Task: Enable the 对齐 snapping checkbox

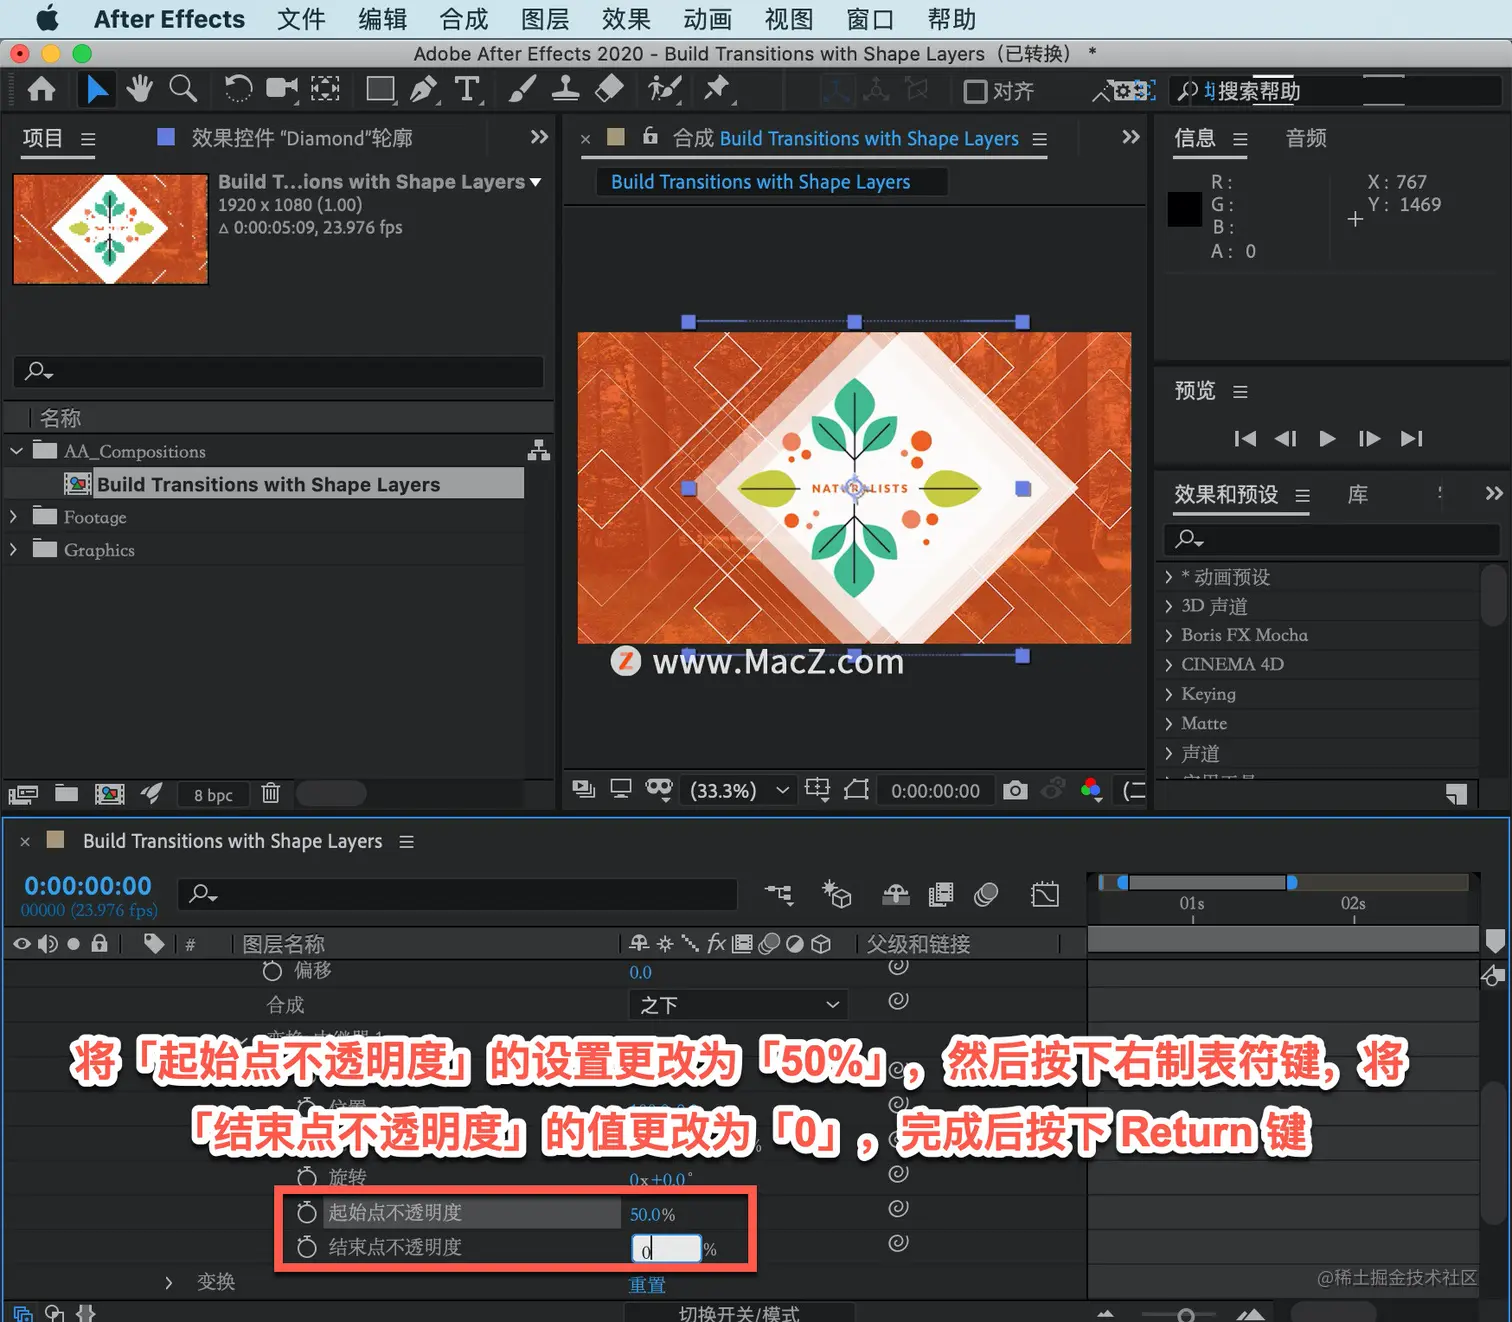Action: click(975, 91)
